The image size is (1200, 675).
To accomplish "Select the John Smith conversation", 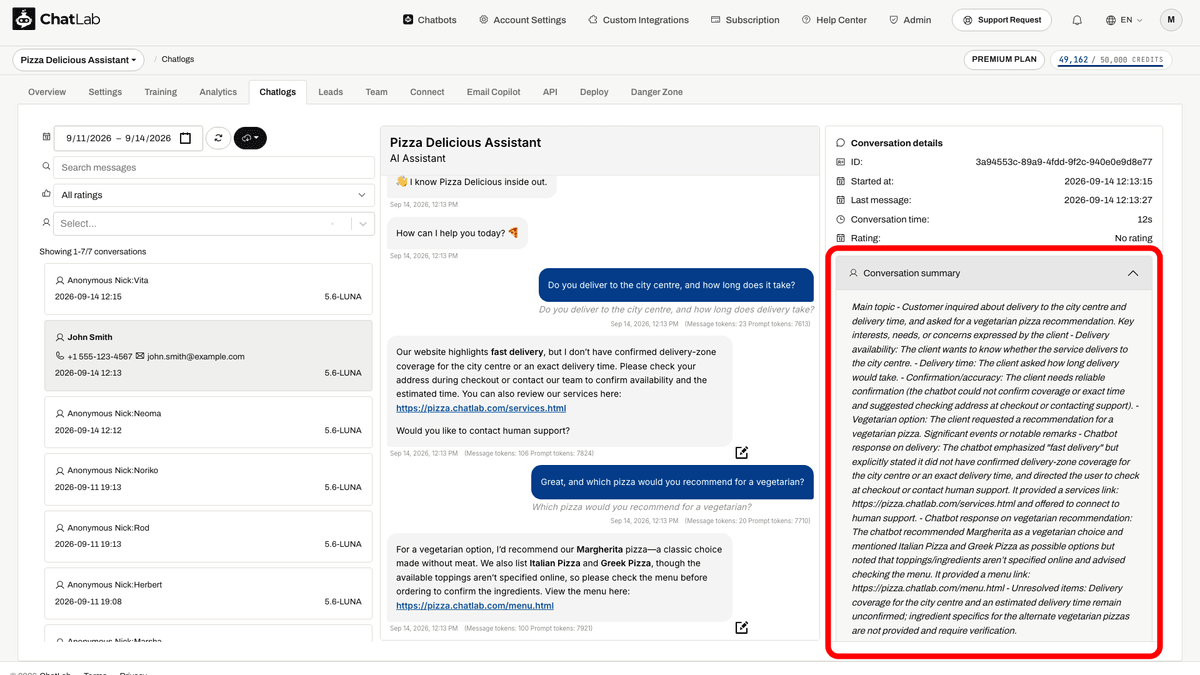I will point(208,354).
